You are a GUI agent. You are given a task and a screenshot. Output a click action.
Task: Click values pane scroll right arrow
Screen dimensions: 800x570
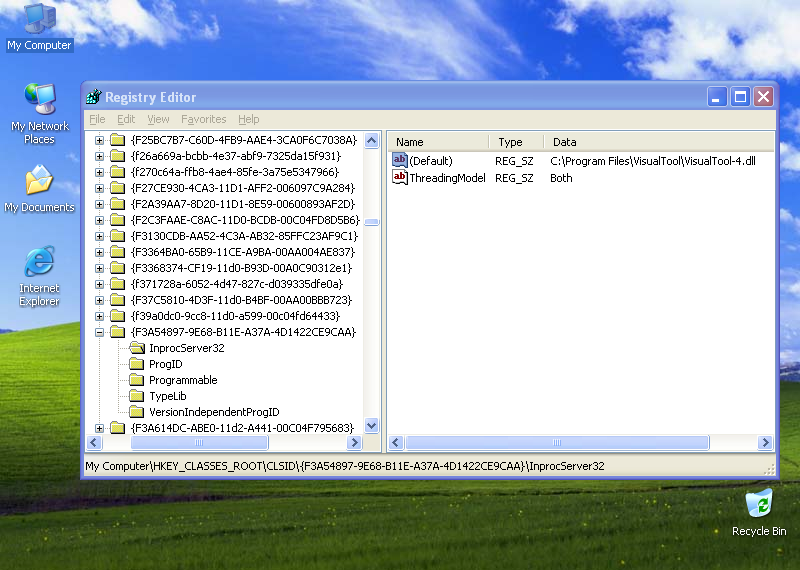point(765,442)
